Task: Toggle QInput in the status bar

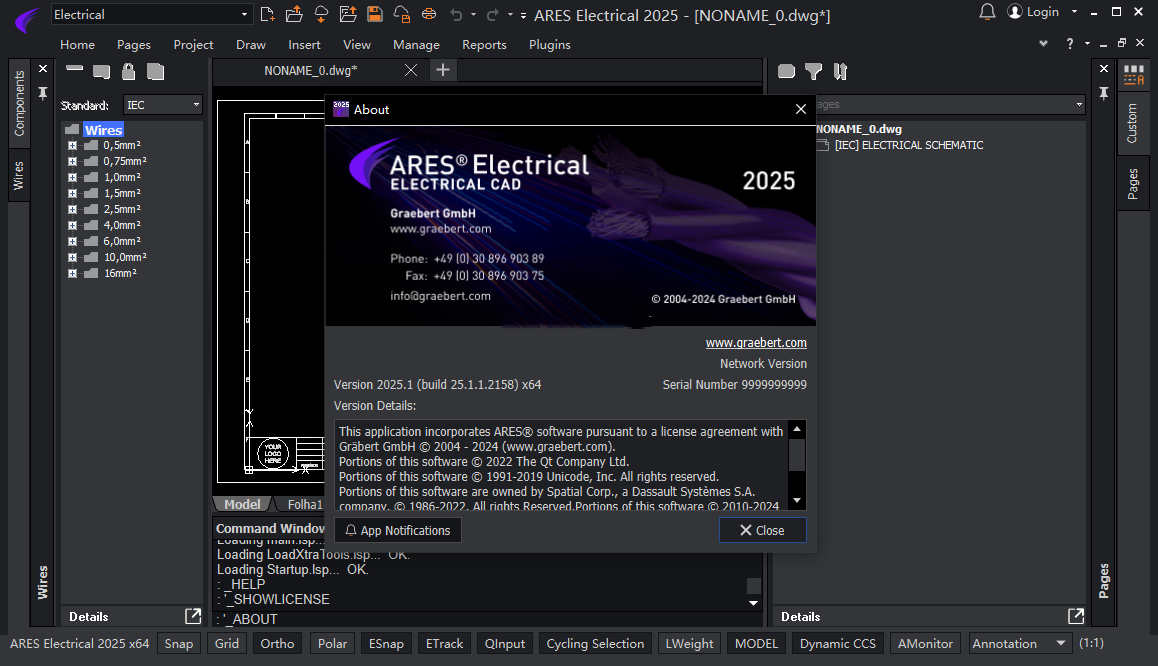Action: (x=505, y=643)
